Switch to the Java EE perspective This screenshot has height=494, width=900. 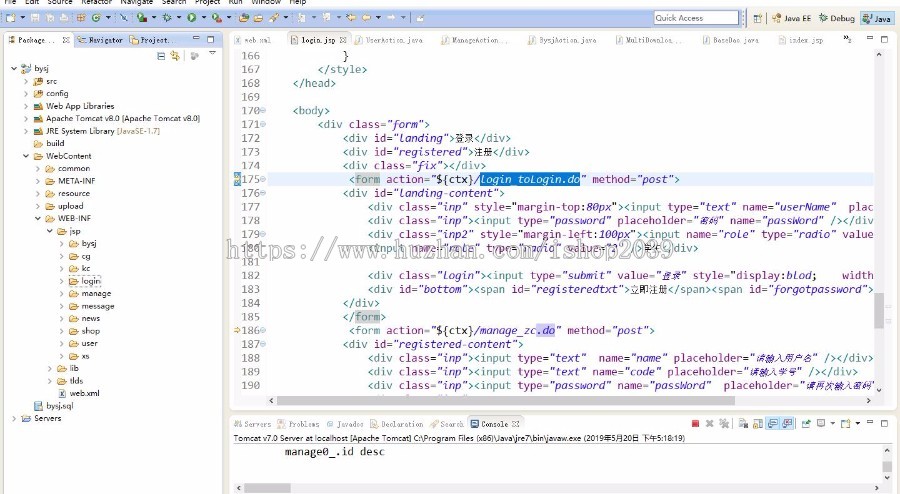tap(789, 18)
